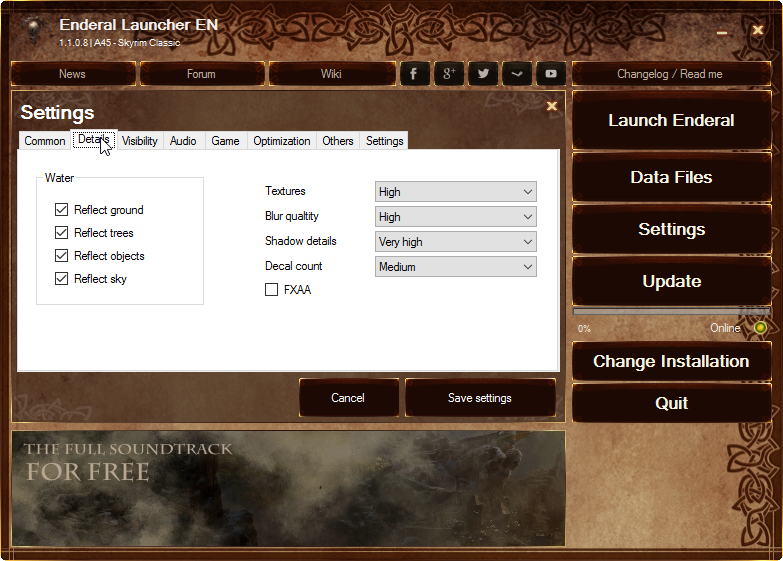Click the Google Plus icon

[x=449, y=74]
